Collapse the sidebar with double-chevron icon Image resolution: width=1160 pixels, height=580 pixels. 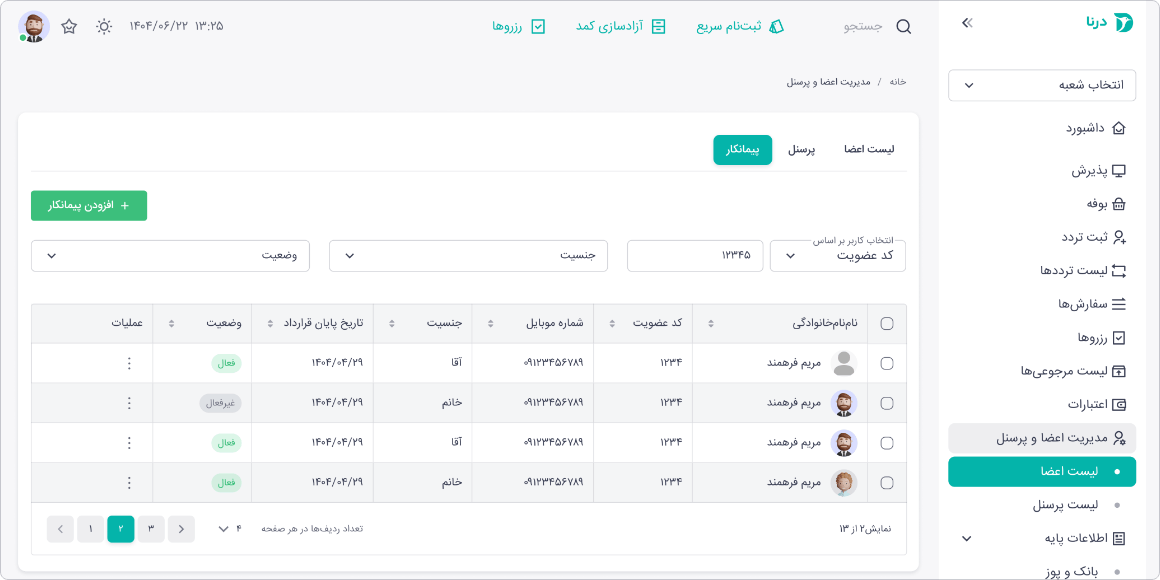point(967,23)
